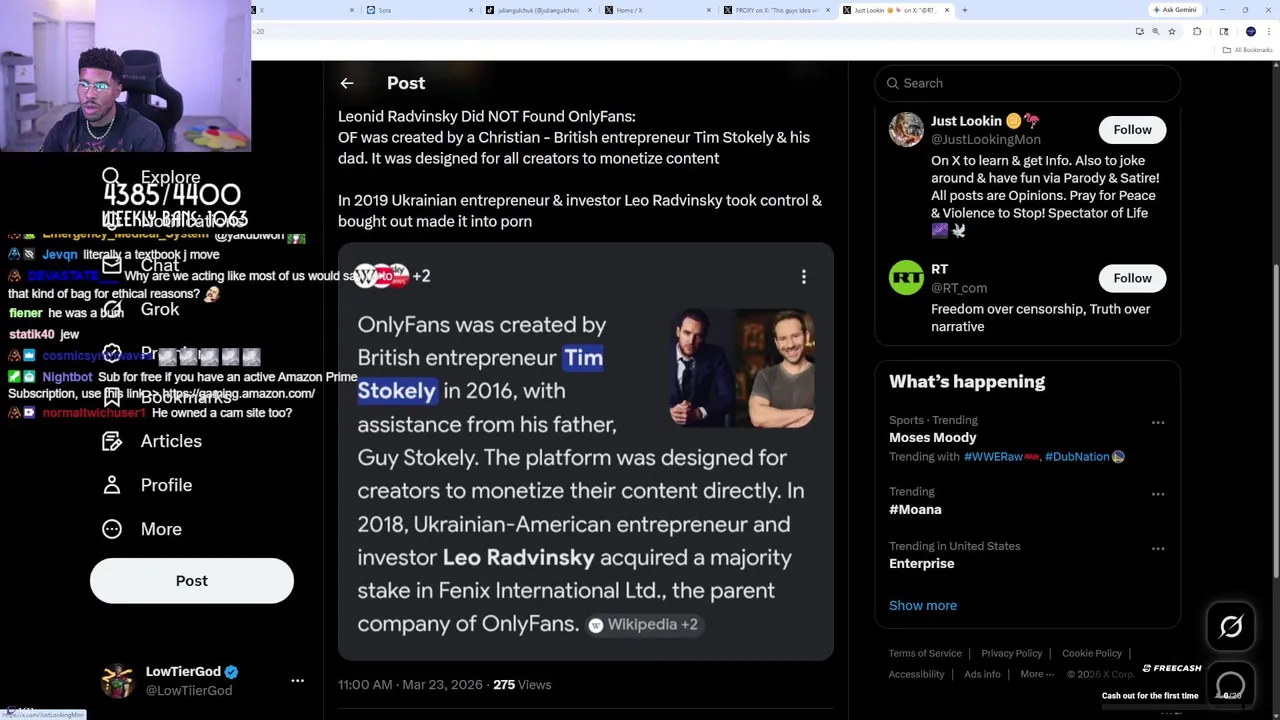Open Explore from the sidebar magnifier icon
This screenshot has width=1280, height=720.
coord(111,177)
